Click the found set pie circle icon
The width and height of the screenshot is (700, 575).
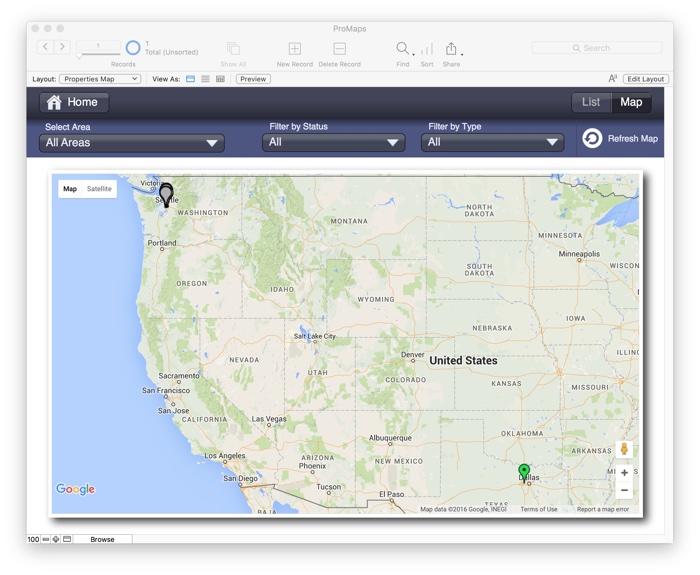pos(133,48)
